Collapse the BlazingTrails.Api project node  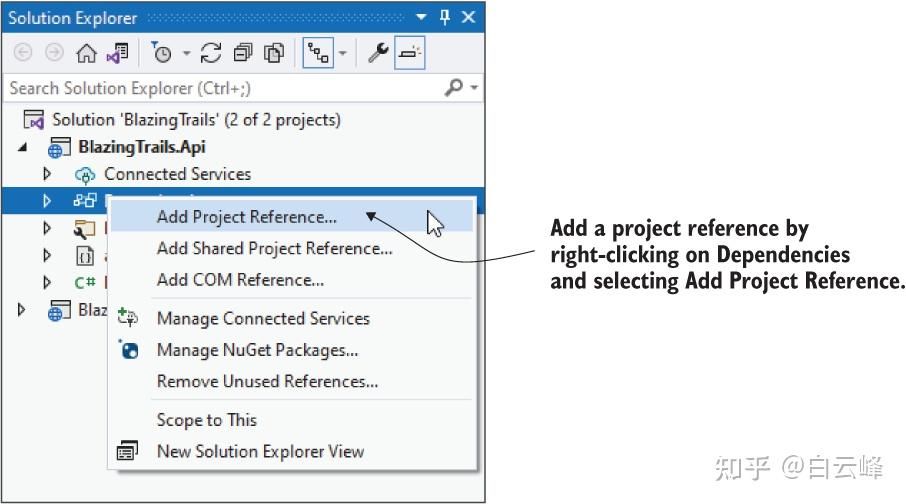click(23, 148)
